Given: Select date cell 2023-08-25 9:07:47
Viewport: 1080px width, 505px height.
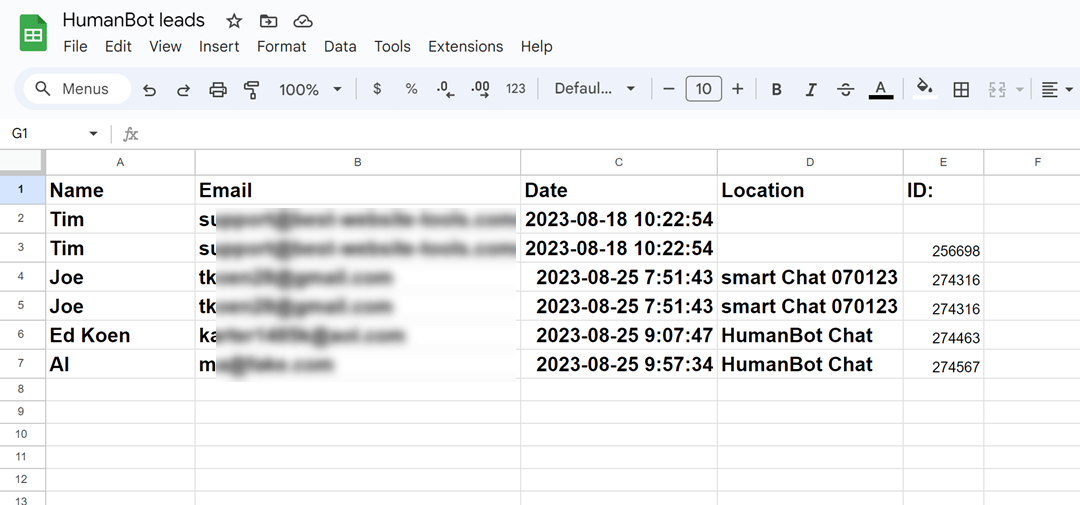Looking at the screenshot, I should (619, 335).
